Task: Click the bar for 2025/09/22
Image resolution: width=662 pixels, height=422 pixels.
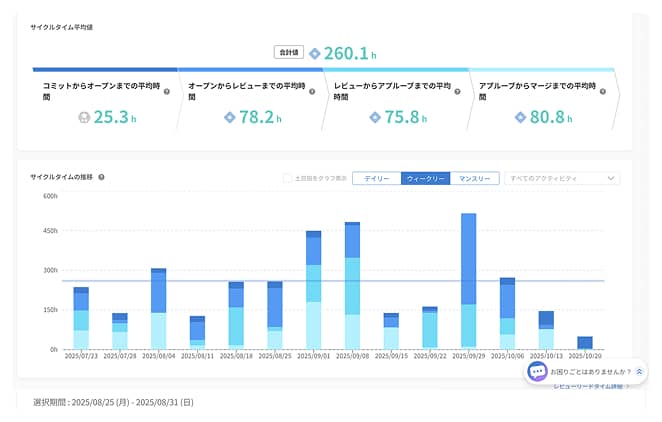Action: click(430, 328)
